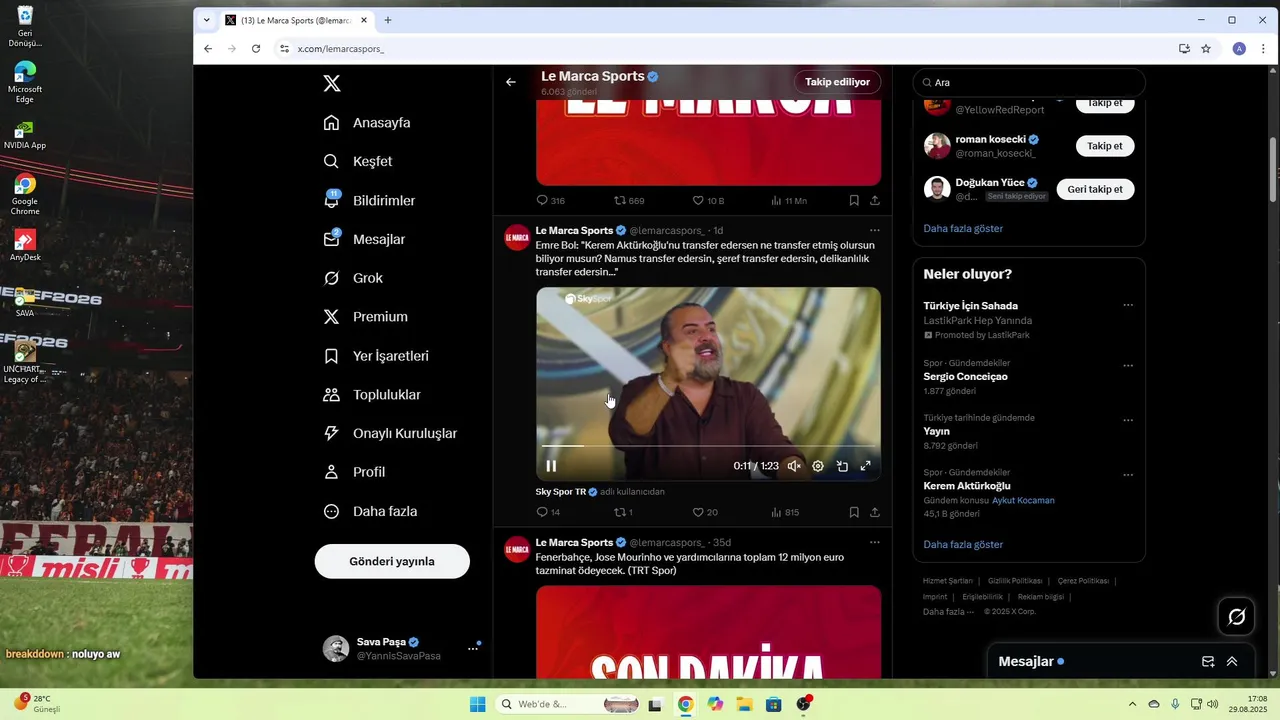Open new Chrome tab

coord(388,20)
